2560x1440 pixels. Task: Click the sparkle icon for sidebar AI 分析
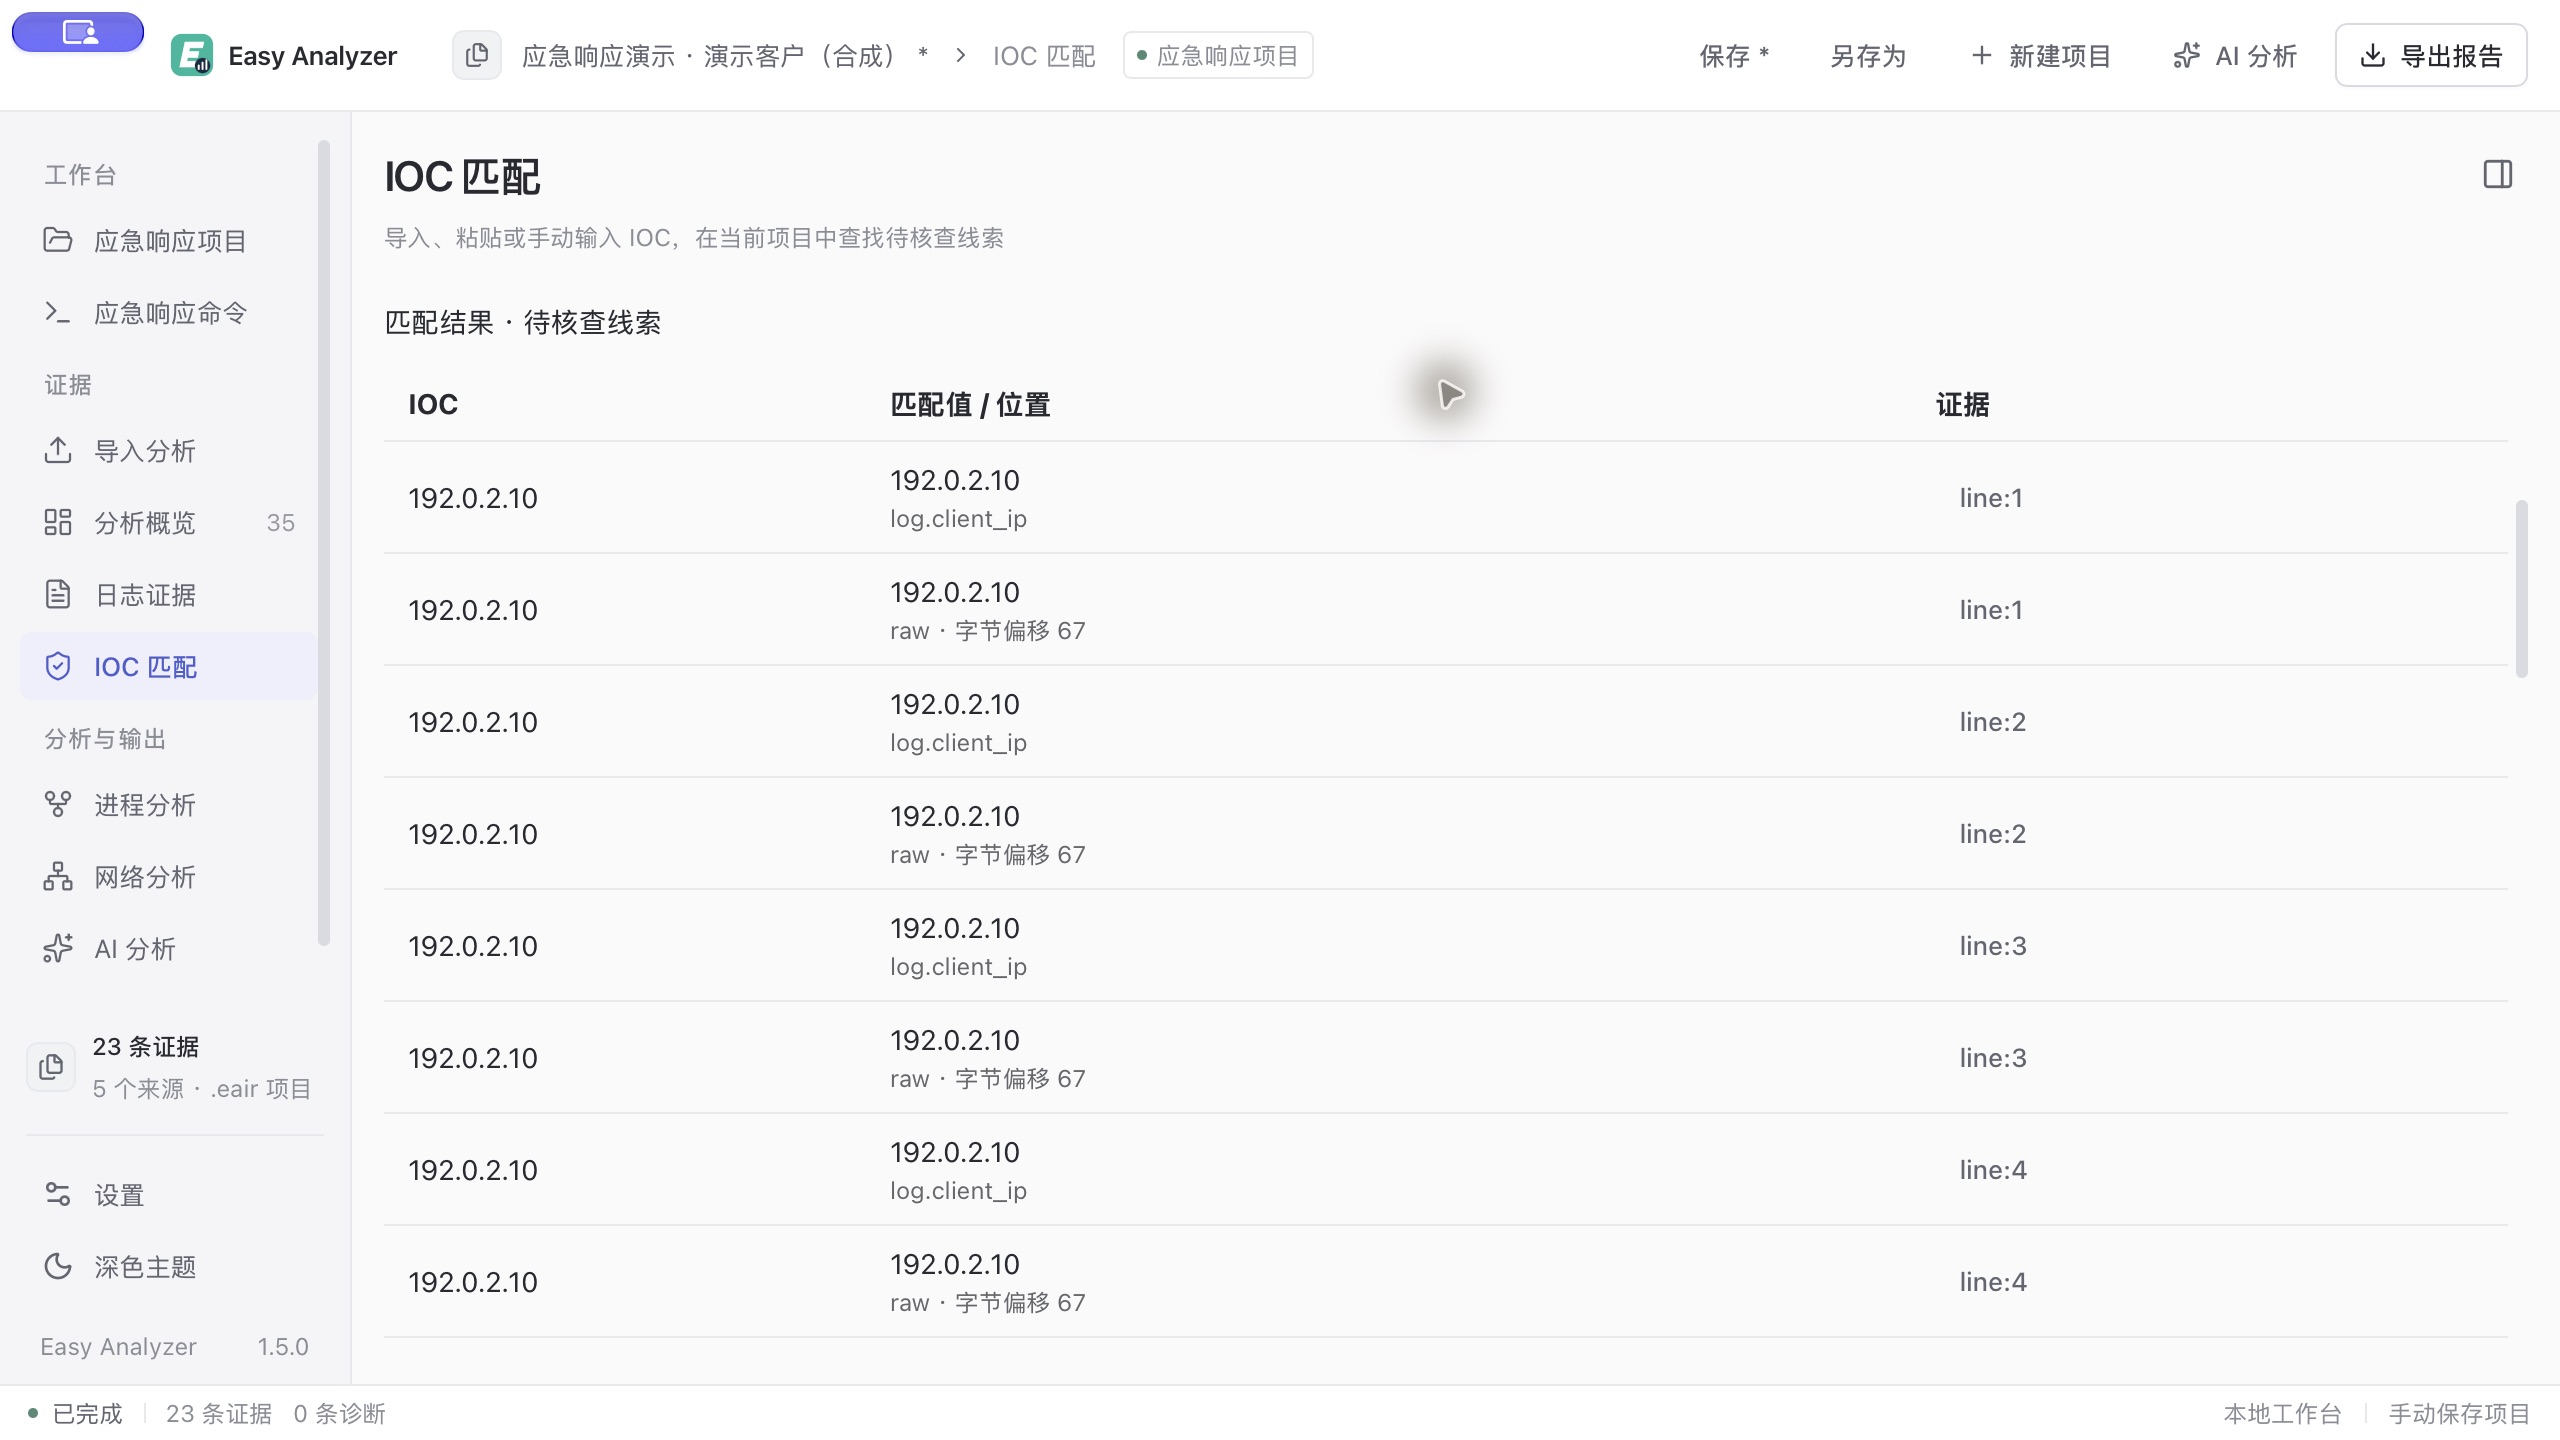[58, 948]
